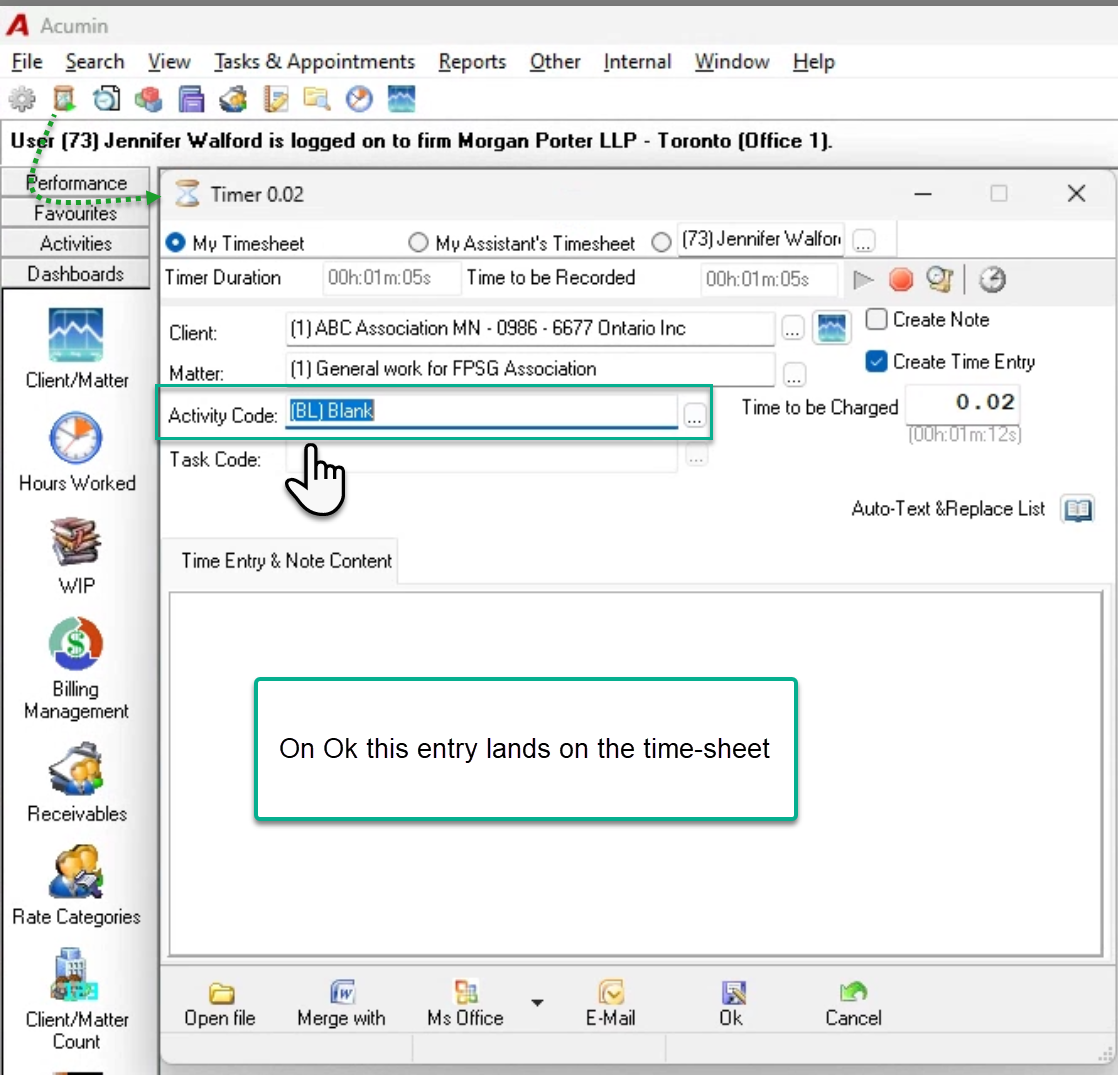Select the radio button beside (73) Jennifer Walford
The width and height of the screenshot is (1118, 1075).
click(661, 242)
